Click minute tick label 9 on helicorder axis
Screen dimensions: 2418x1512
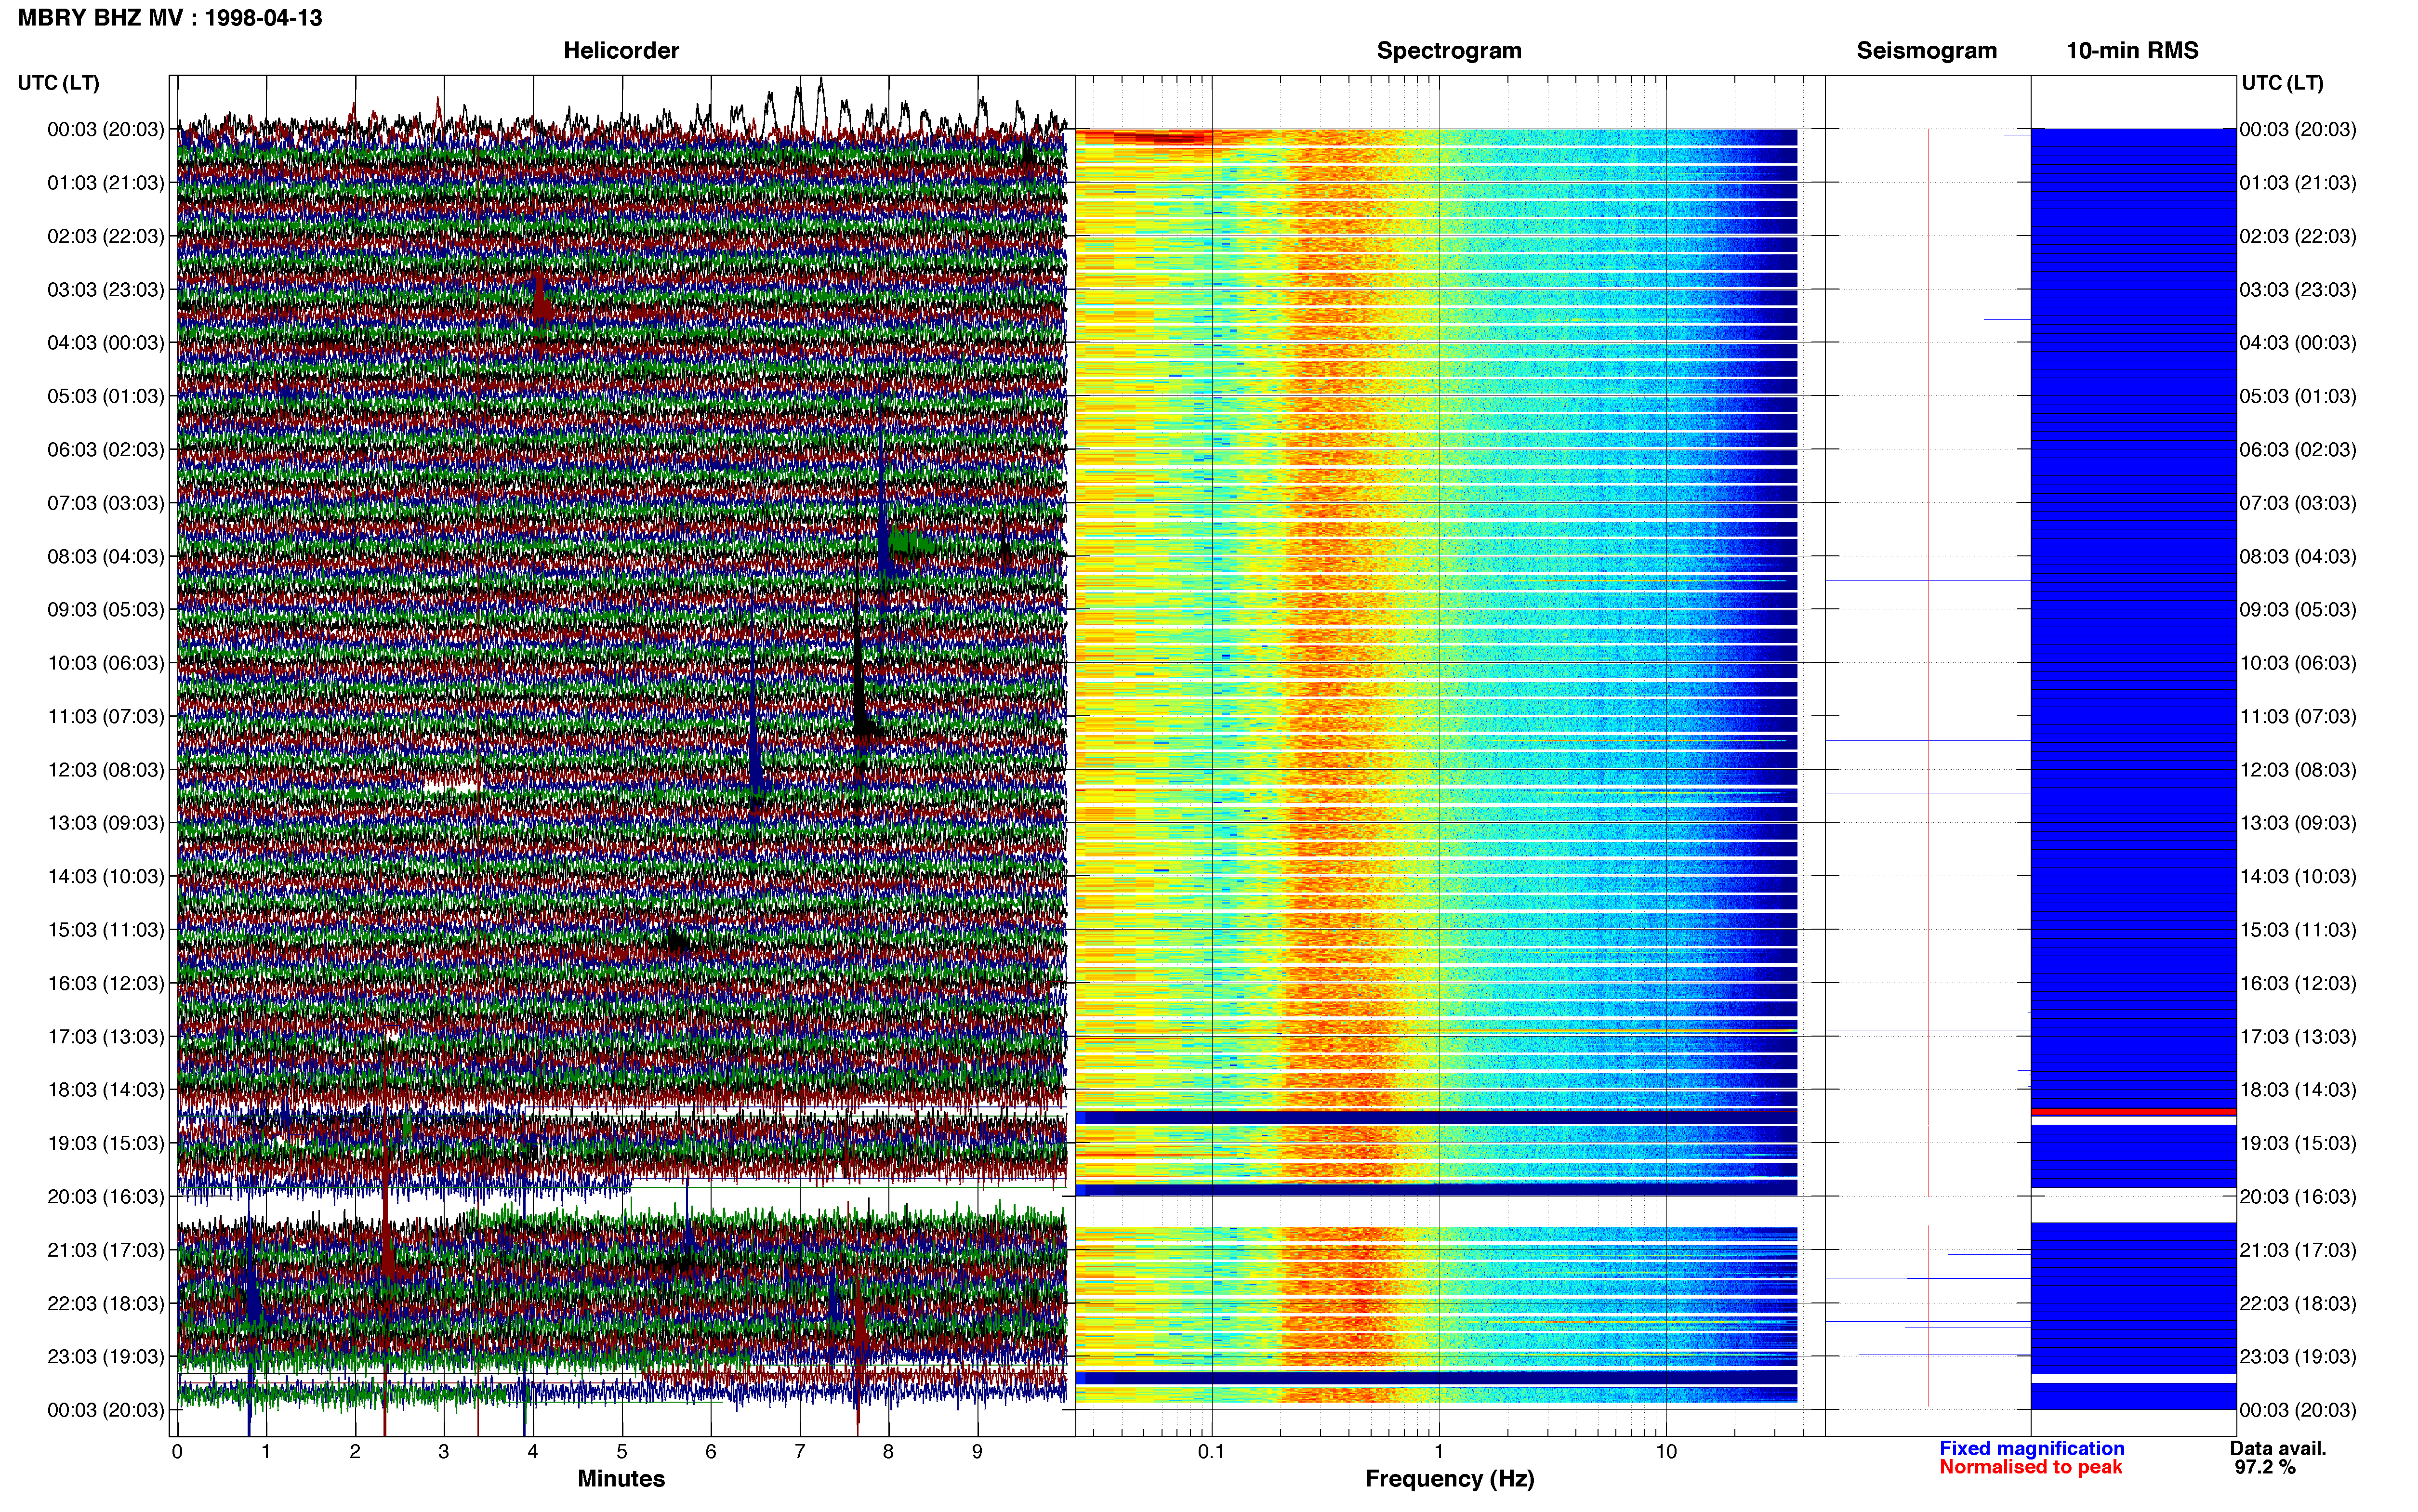[x=977, y=1451]
